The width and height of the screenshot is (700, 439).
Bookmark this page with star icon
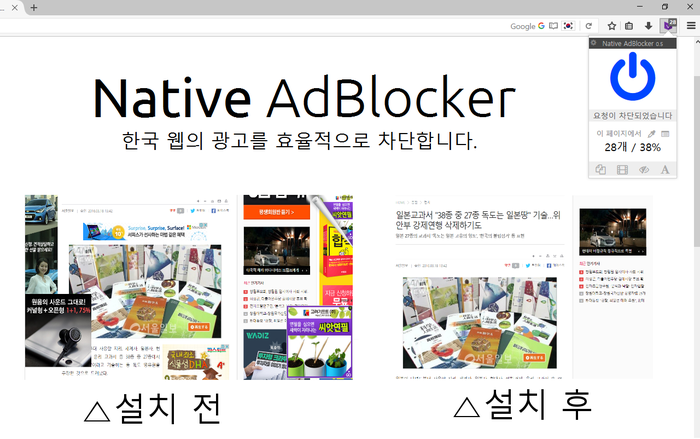pyautogui.click(x=612, y=26)
